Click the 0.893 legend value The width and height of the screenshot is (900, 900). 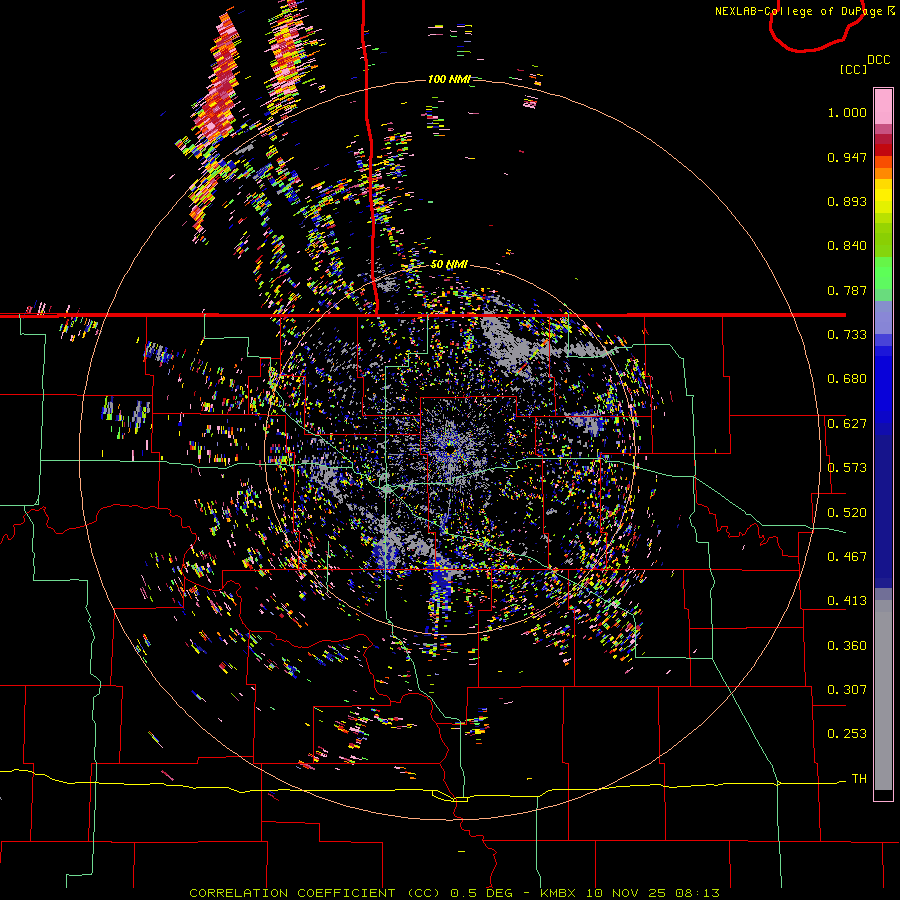[x=847, y=201]
